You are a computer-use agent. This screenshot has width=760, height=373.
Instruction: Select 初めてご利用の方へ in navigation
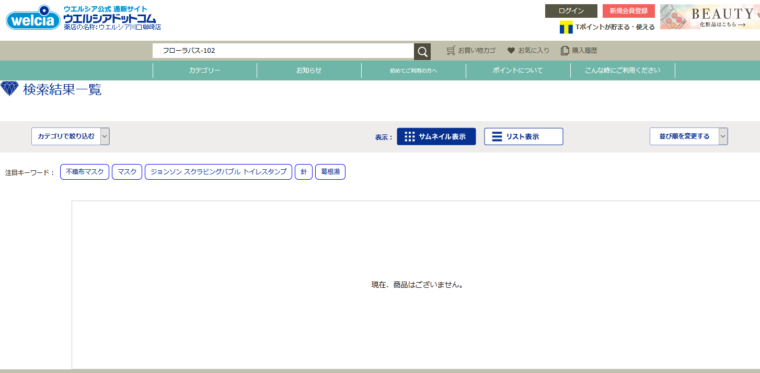[413, 71]
